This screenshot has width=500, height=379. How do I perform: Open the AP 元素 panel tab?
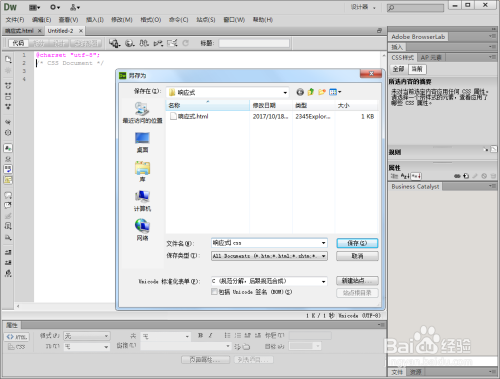(x=431, y=57)
